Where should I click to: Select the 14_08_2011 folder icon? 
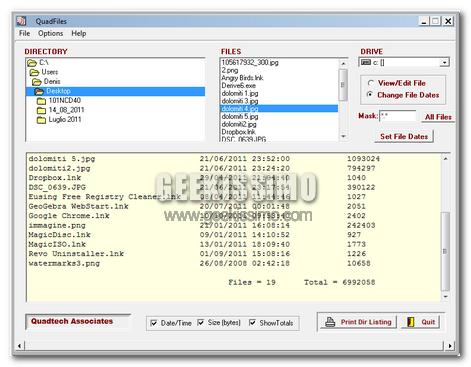click(x=41, y=110)
